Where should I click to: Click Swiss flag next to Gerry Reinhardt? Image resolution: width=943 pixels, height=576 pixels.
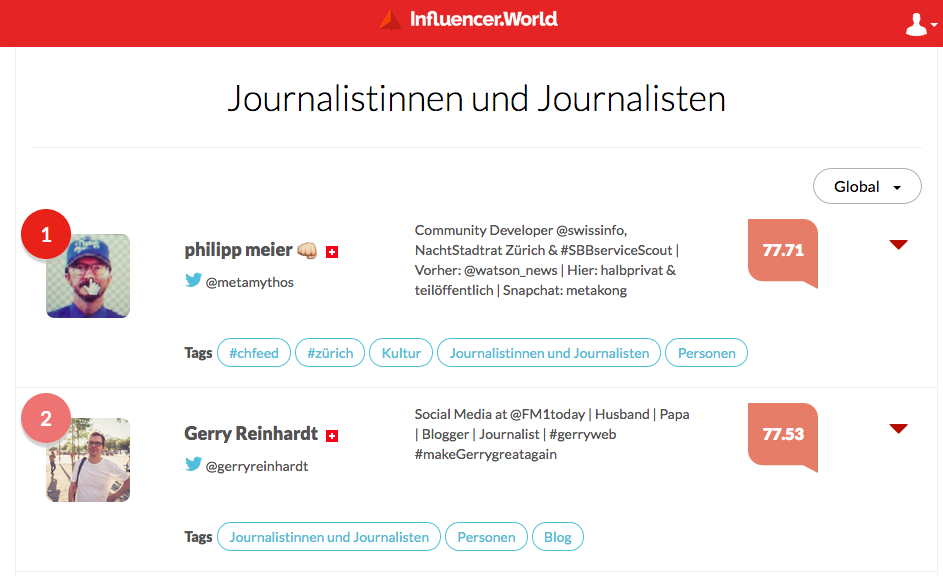332,436
